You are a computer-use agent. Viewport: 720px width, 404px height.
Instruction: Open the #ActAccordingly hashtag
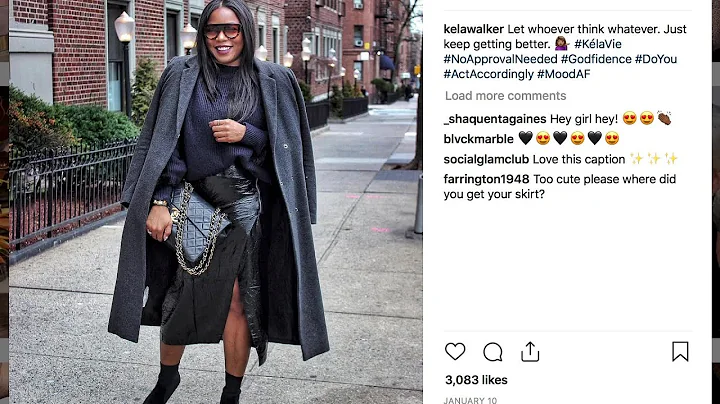(x=489, y=74)
